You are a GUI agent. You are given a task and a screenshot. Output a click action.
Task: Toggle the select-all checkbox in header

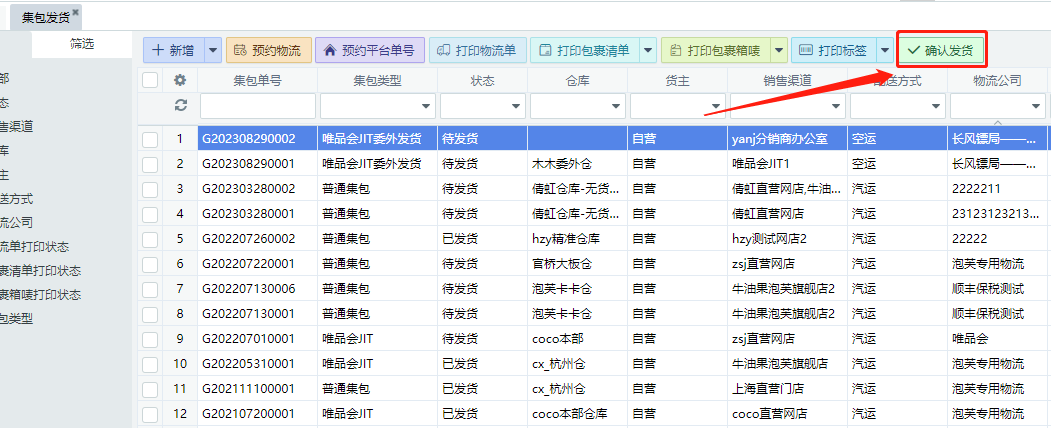(150, 81)
